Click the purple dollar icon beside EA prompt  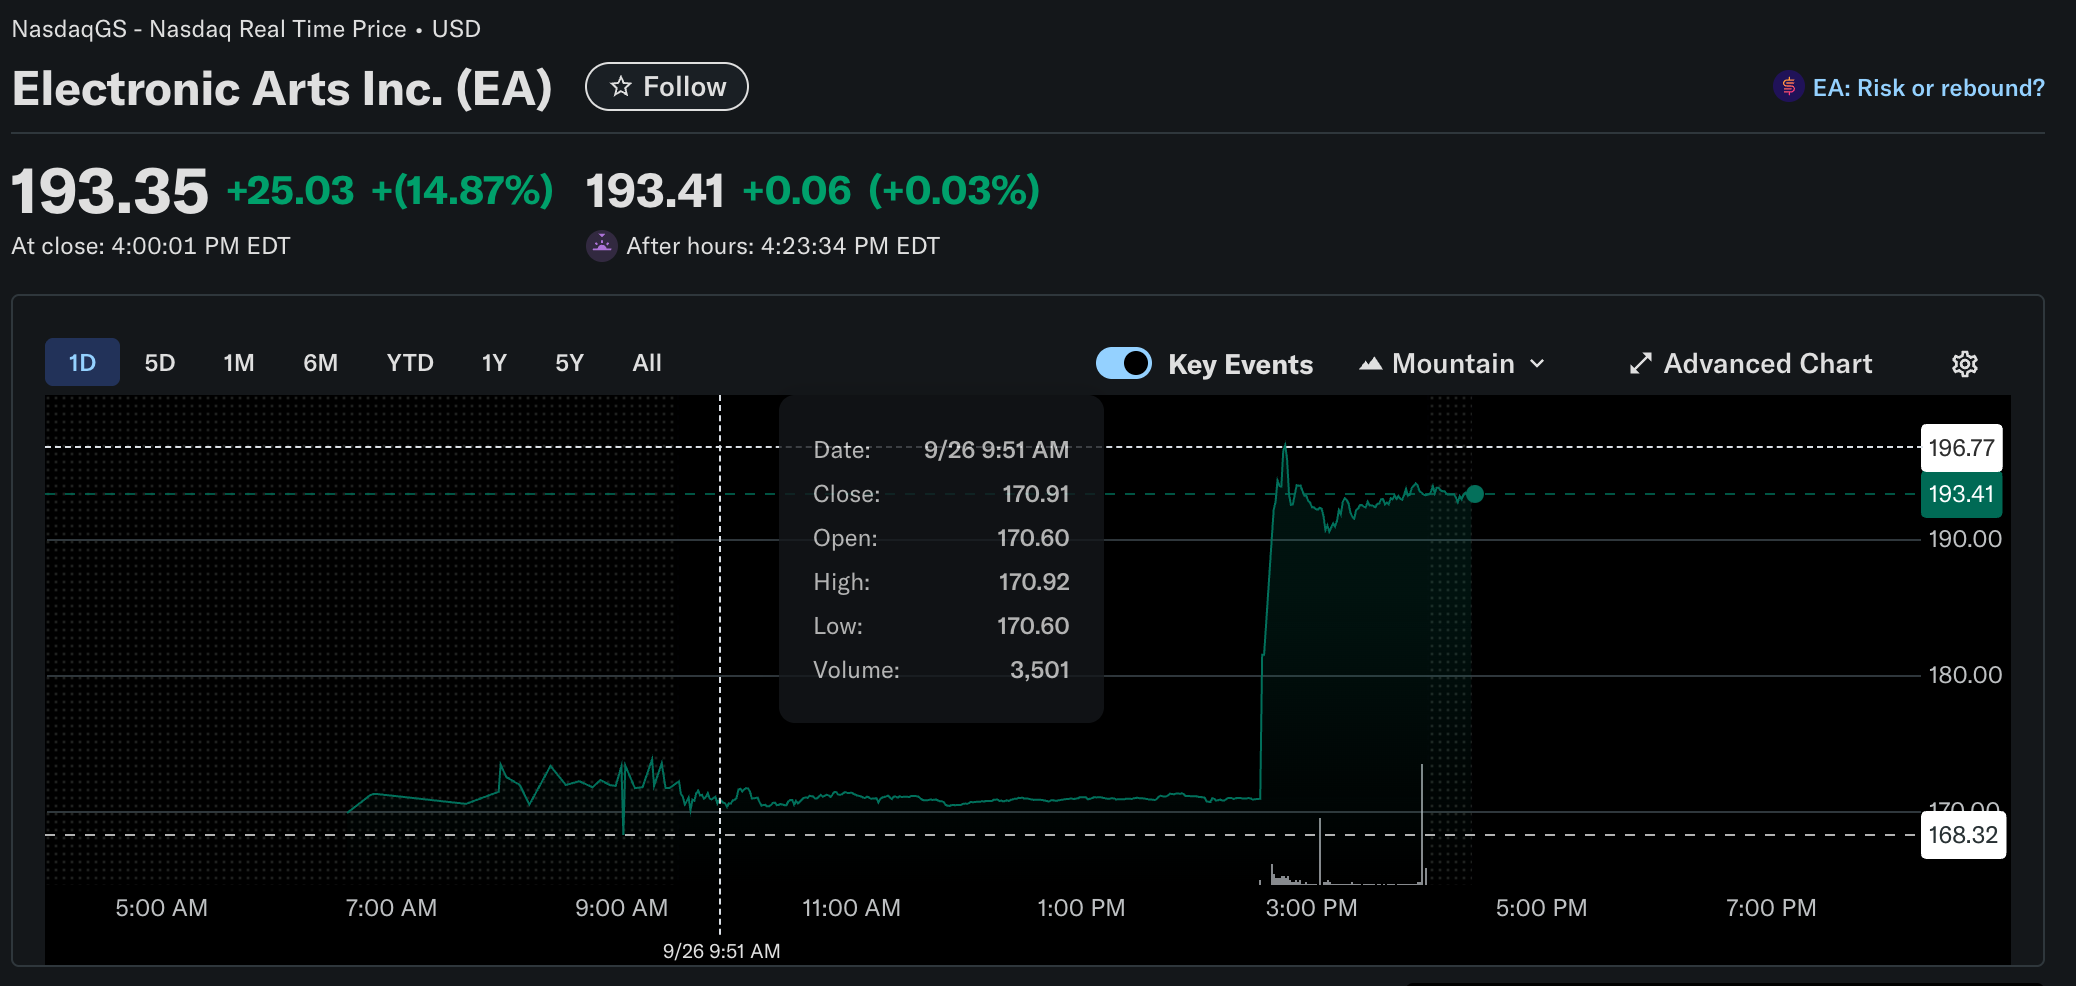(1788, 87)
